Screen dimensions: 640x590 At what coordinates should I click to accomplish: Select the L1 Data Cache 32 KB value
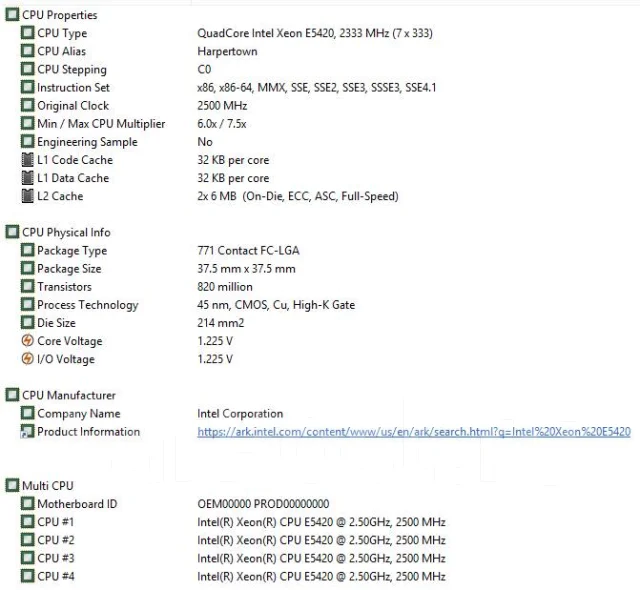[x=233, y=178]
